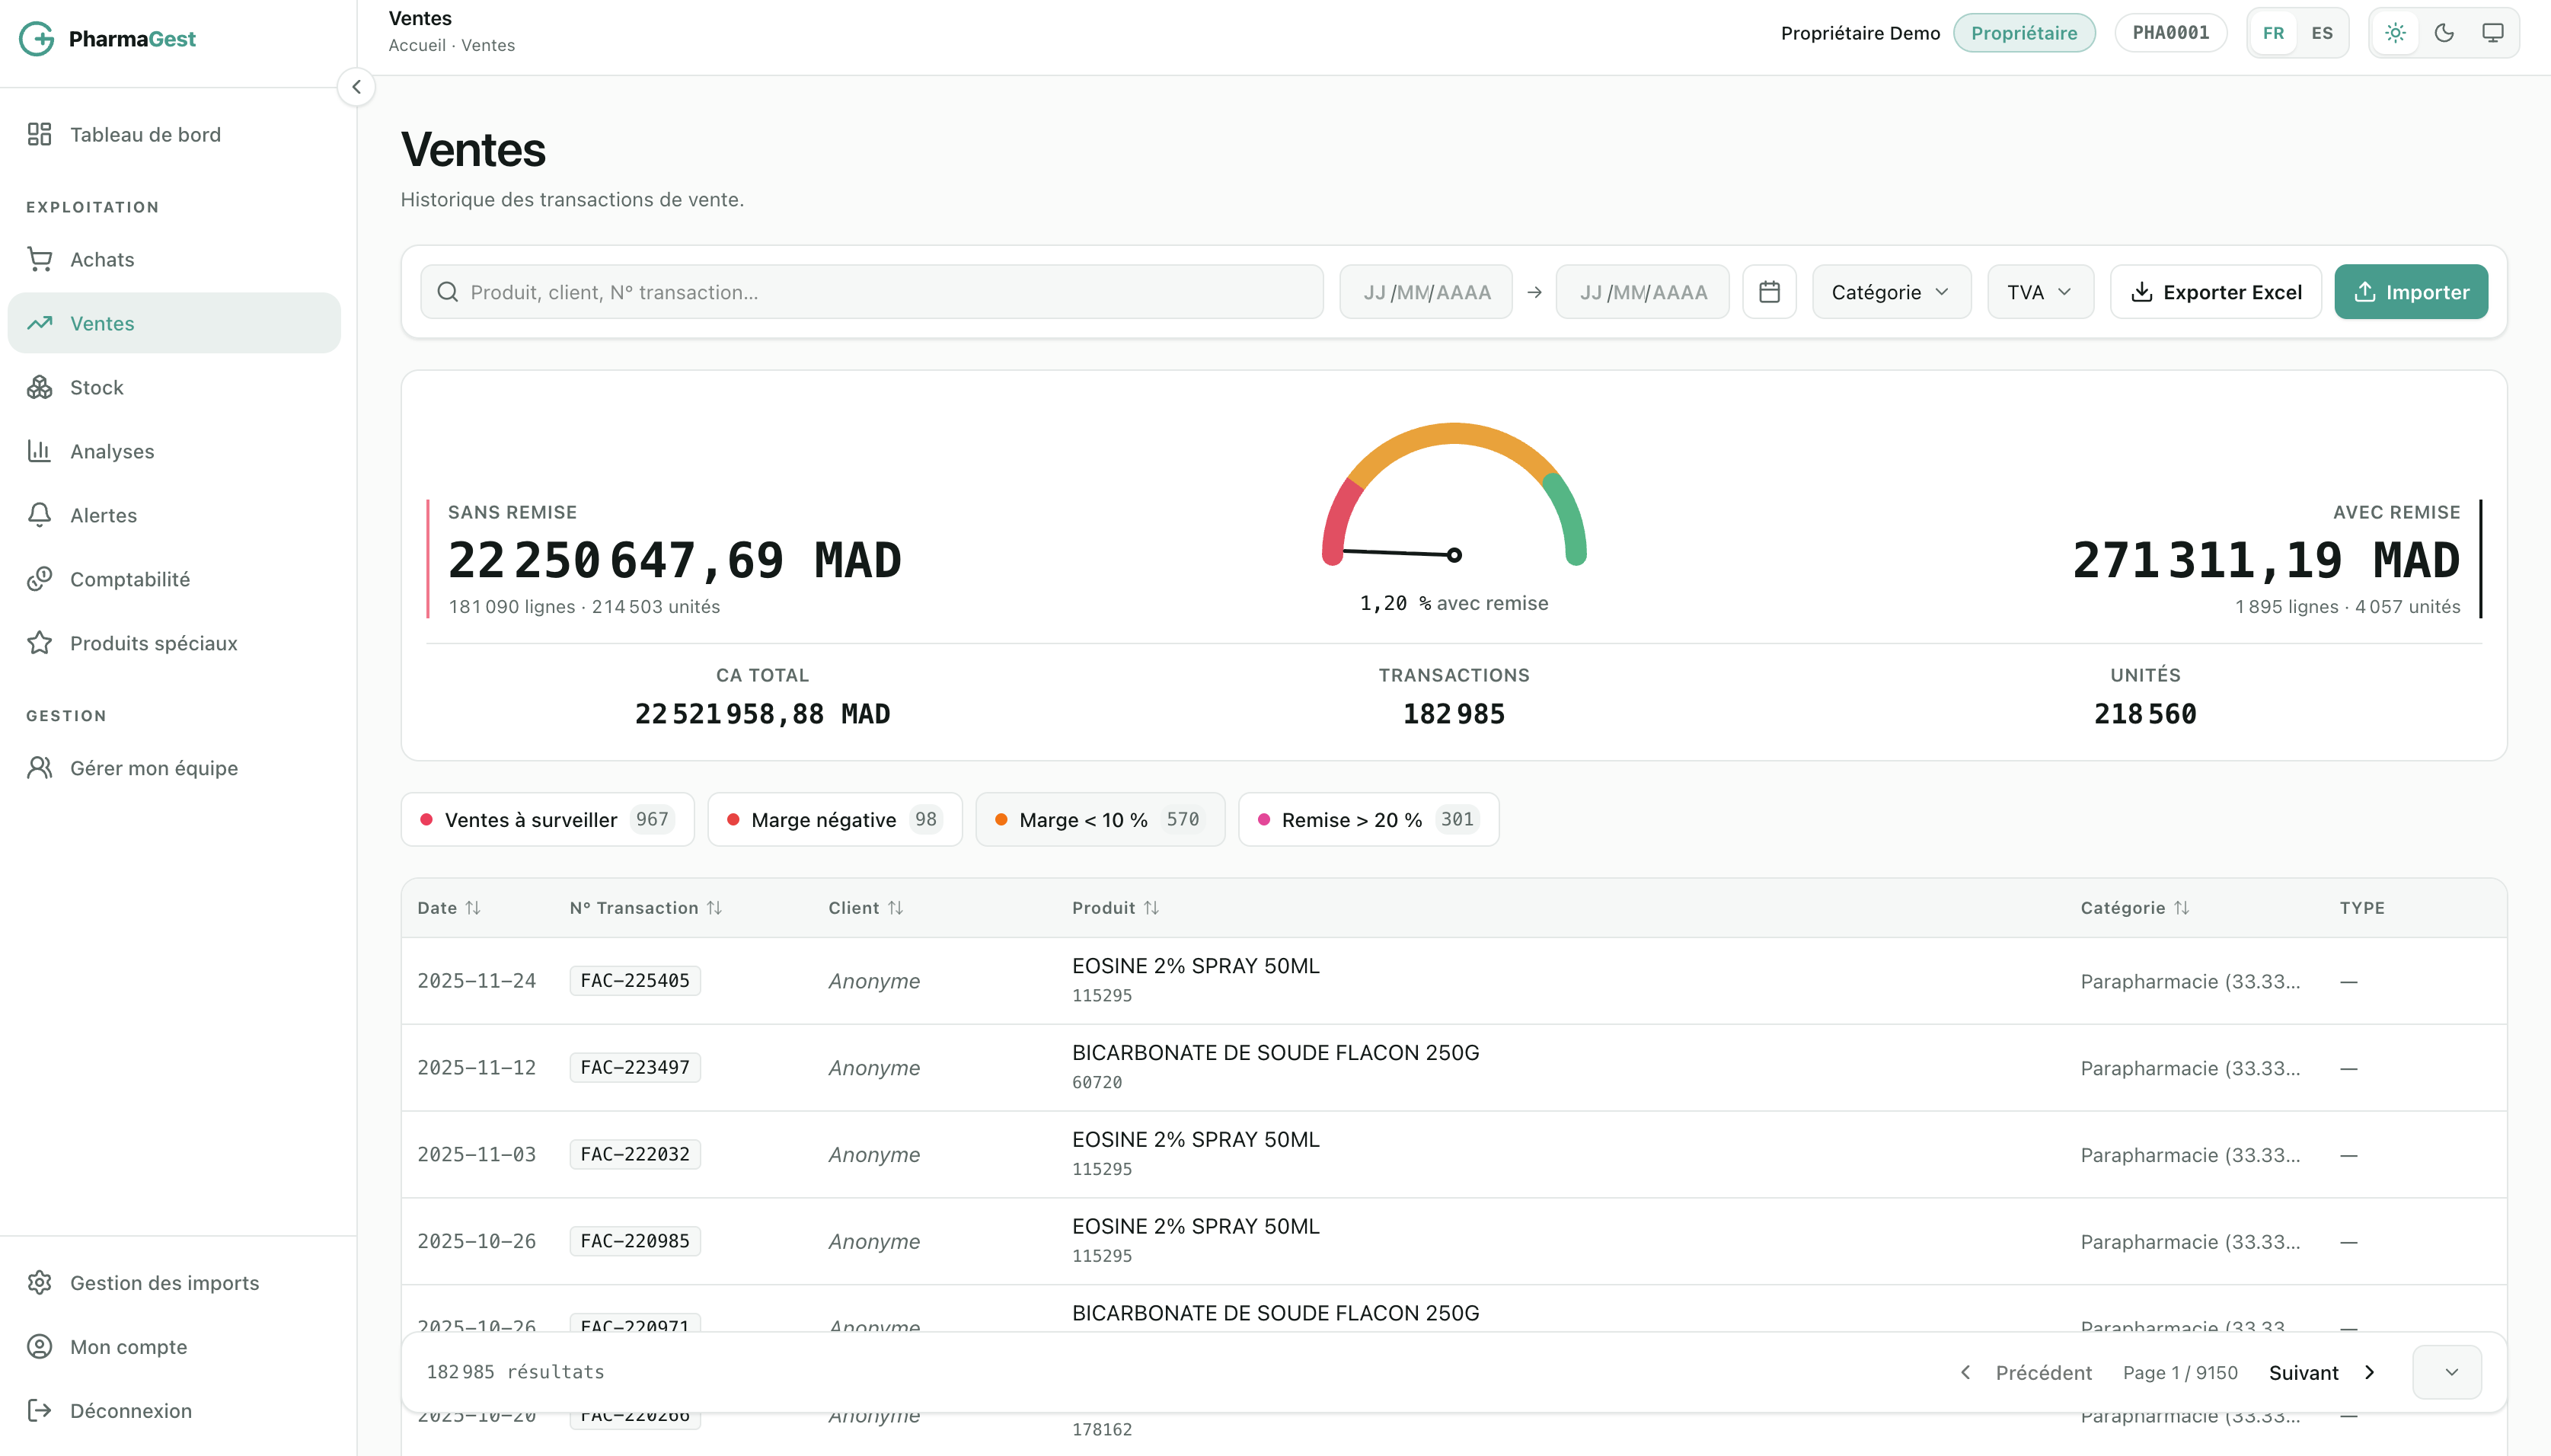Open the Analyses section
The width and height of the screenshot is (2551, 1456).
pyautogui.click(x=174, y=451)
